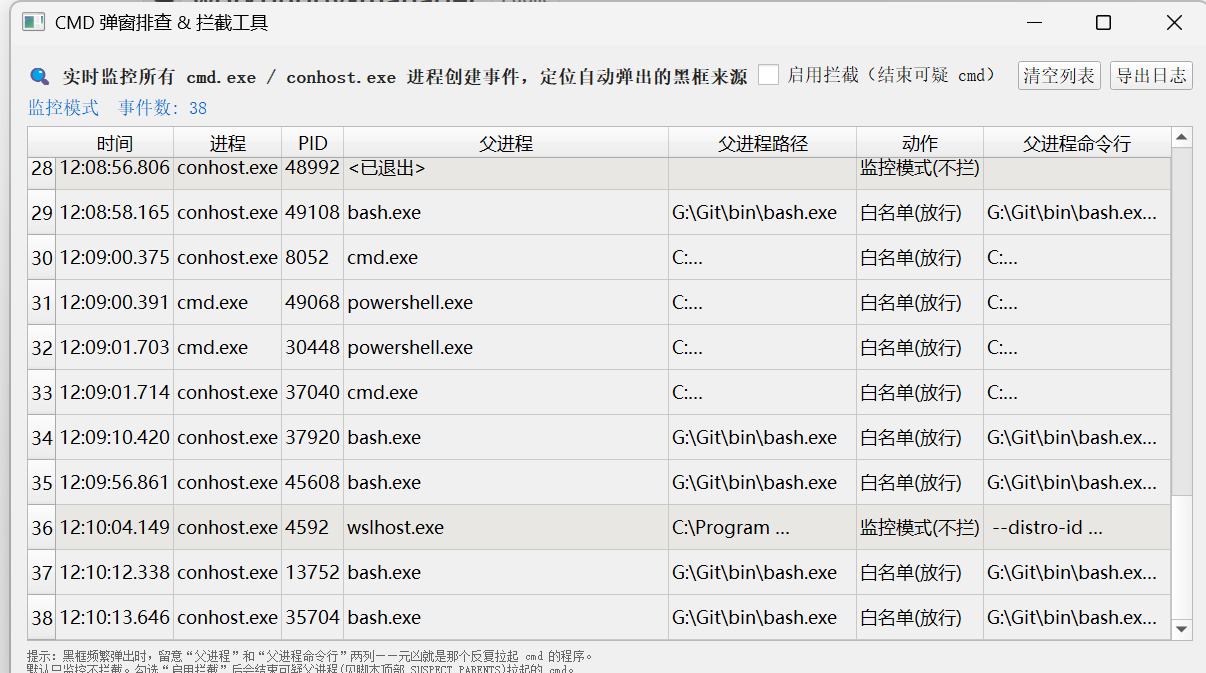Select row header 38
The image size is (1206, 673).
[x=41, y=617]
